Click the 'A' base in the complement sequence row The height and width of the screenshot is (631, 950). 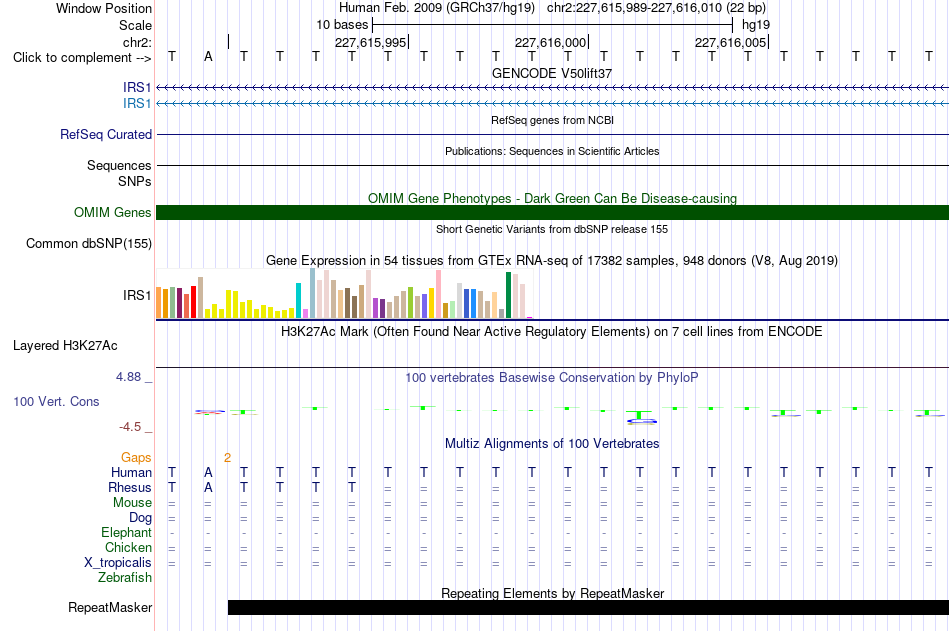(x=208, y=57)
